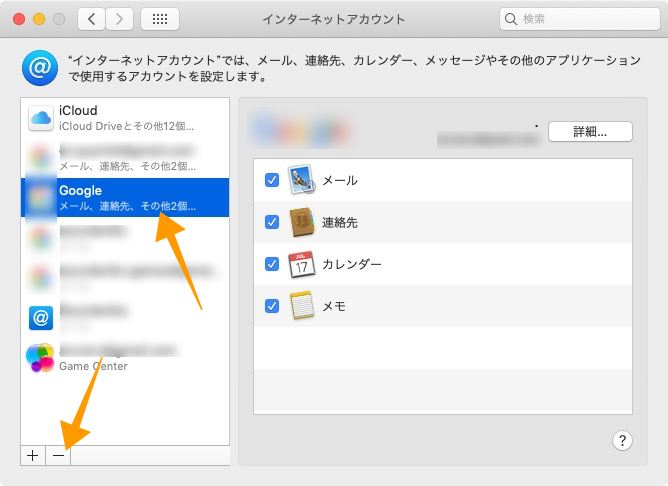668x486 pixels.
Task: Click the インターネットアカウント window title
Action: coord(334,19)
